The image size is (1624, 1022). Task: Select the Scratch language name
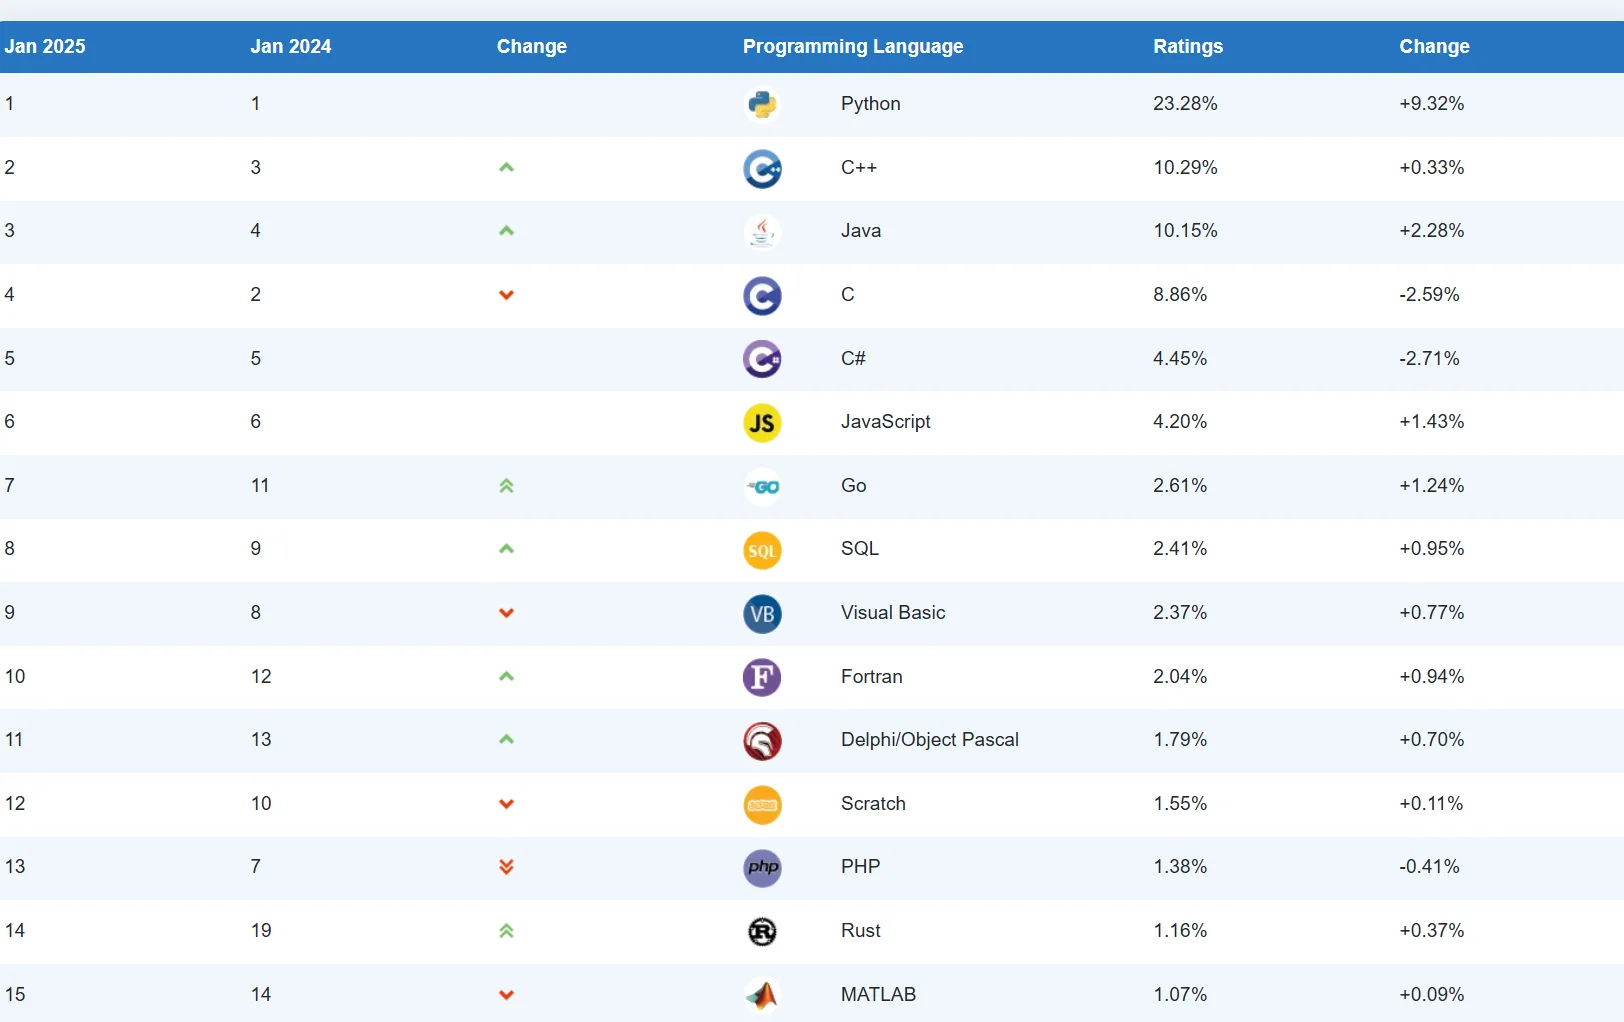point(873,803)
